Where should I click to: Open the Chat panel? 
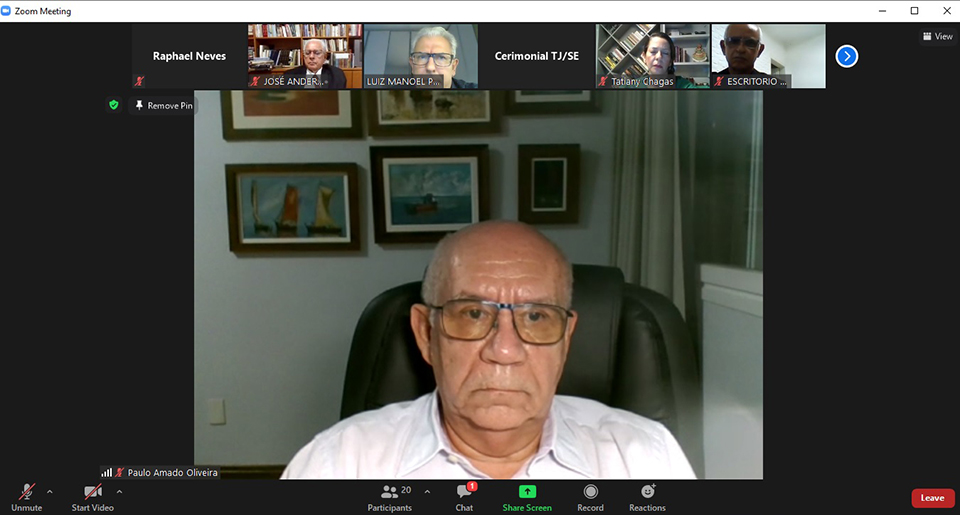coord(464,493)
